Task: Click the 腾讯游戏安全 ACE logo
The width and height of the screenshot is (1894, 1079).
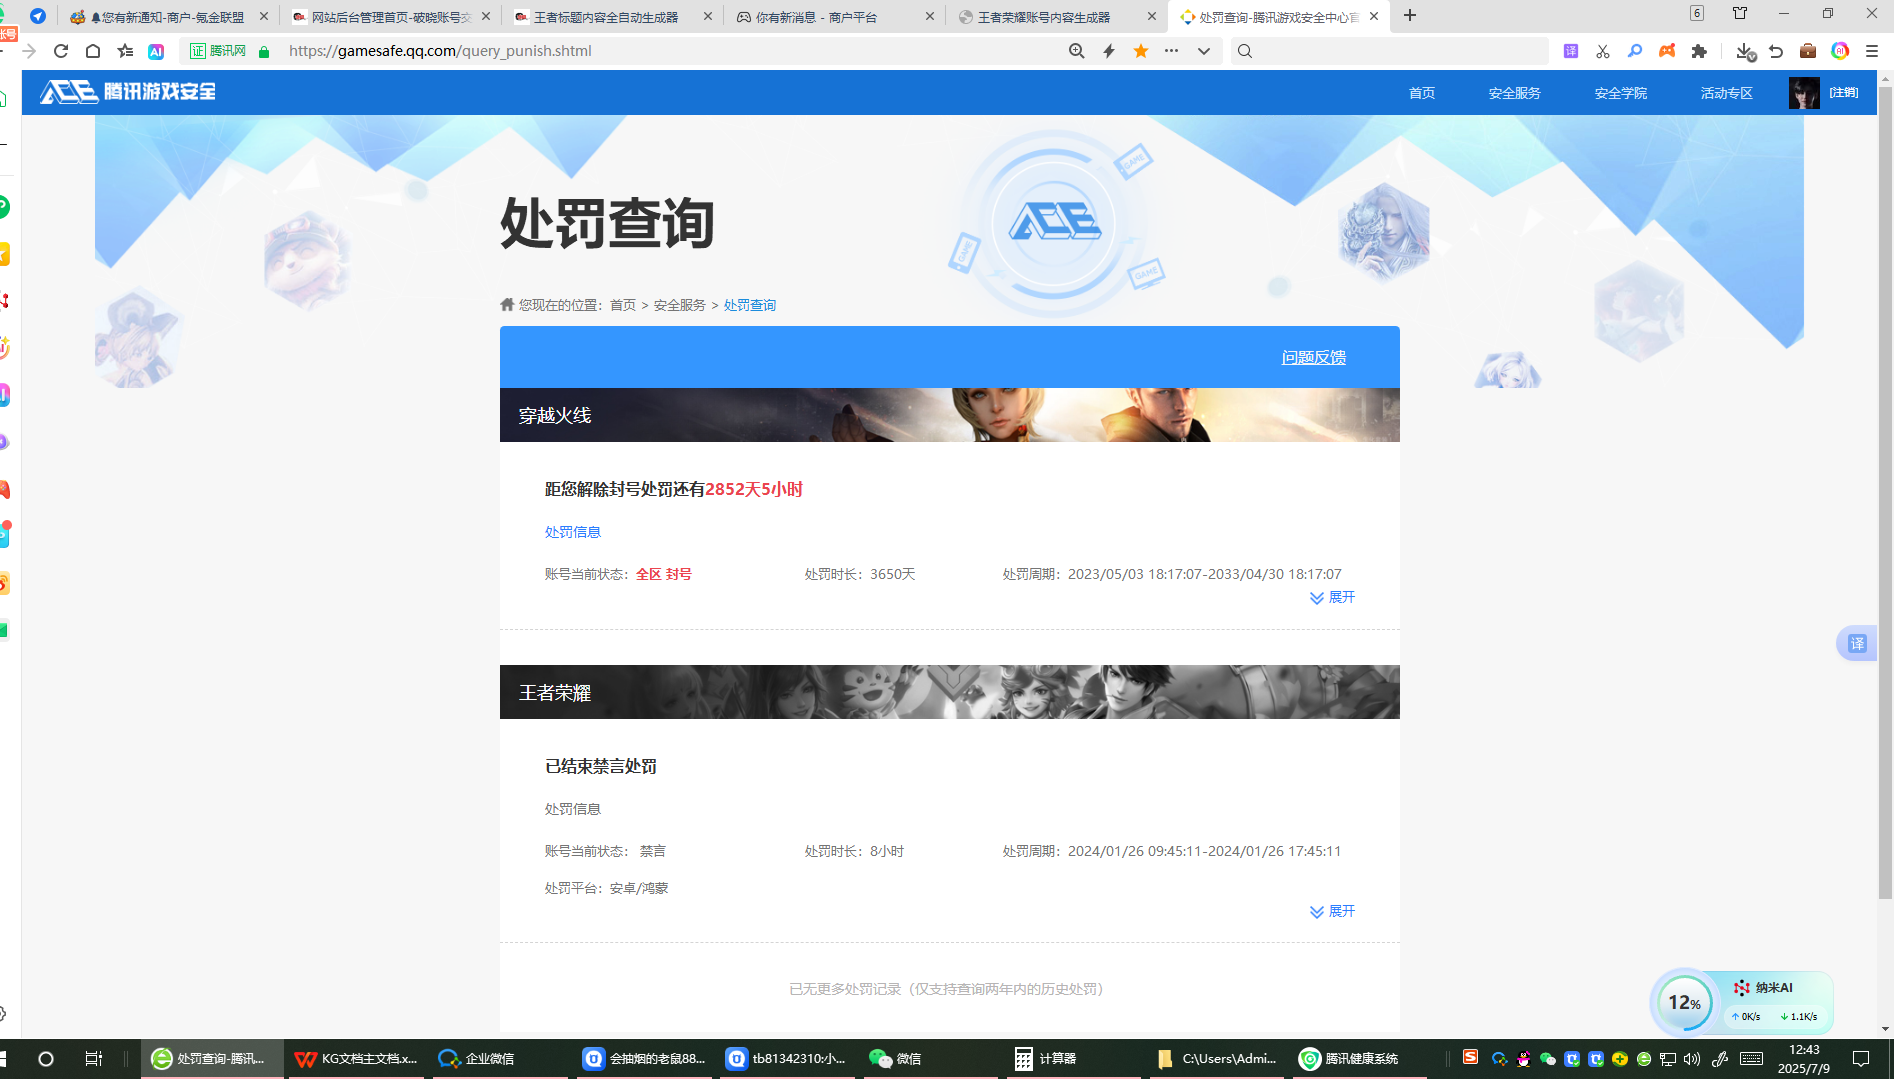Action: [128, 92]
